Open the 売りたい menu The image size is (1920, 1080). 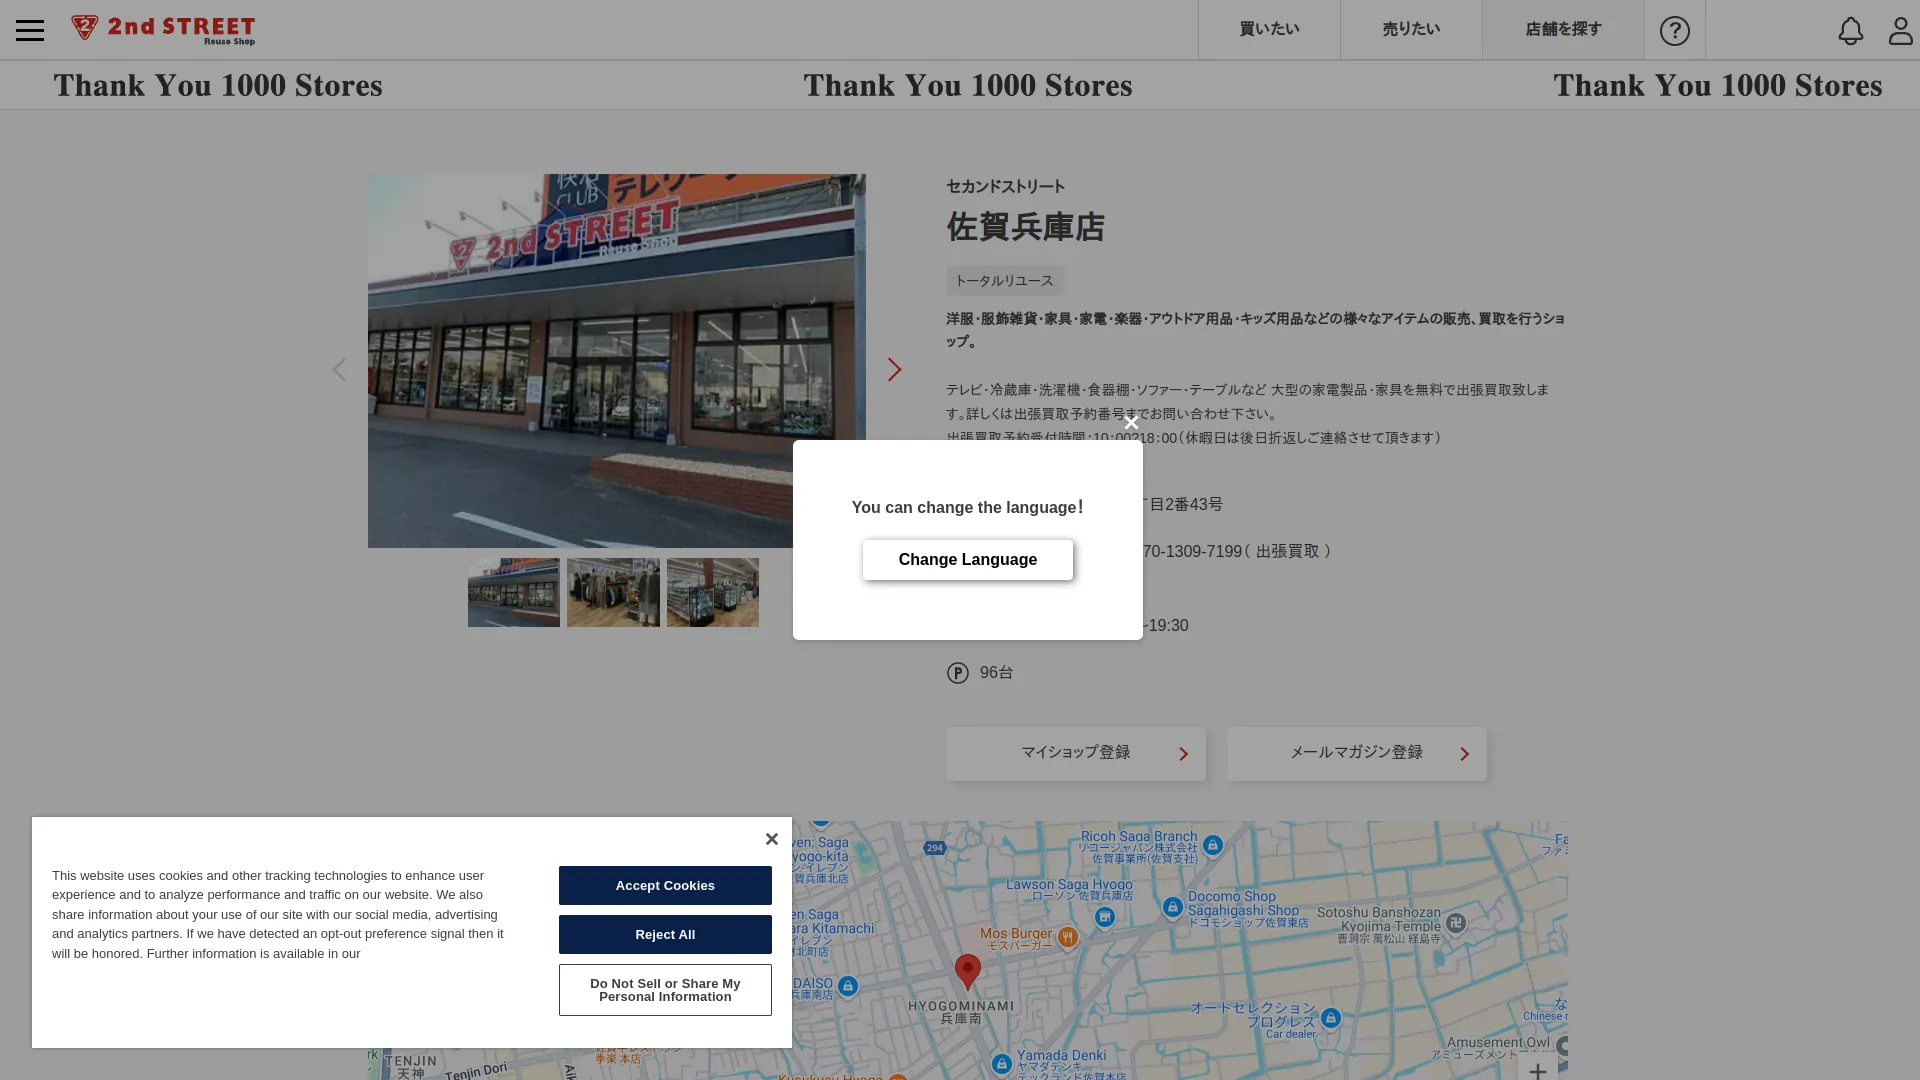click(x=1411, y=30)
